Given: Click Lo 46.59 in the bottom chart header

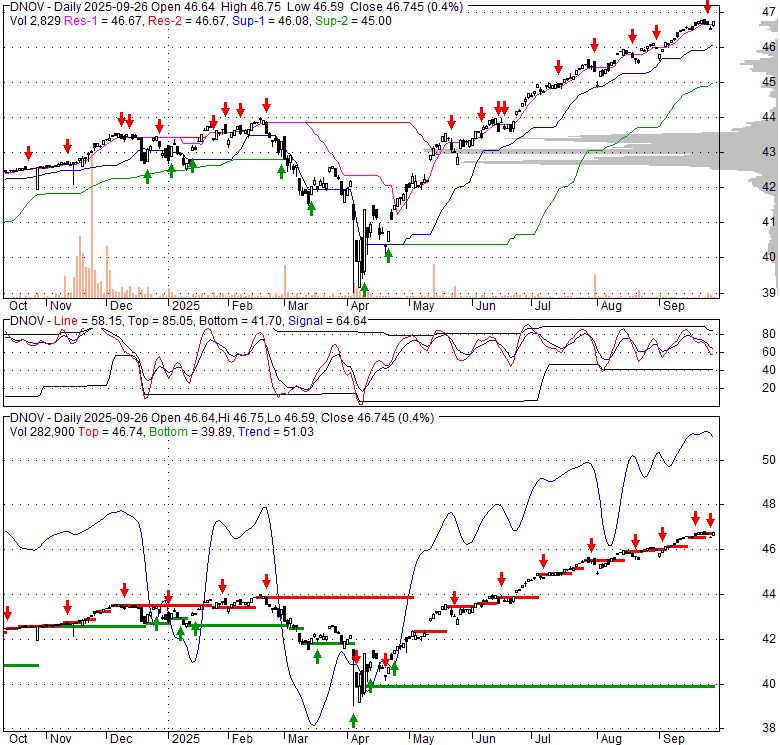Looking at the screenshot, I should click(290, 418).
